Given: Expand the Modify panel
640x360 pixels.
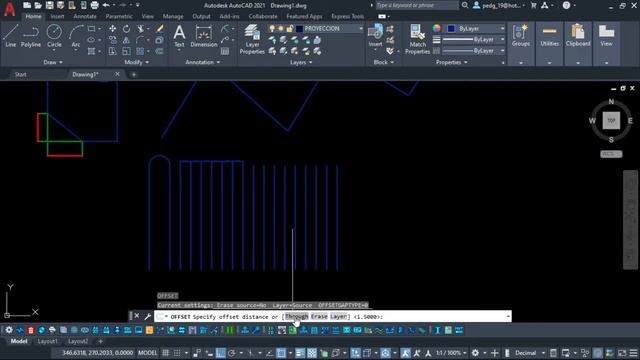Looking at the screenshot, I should [136, 62].
